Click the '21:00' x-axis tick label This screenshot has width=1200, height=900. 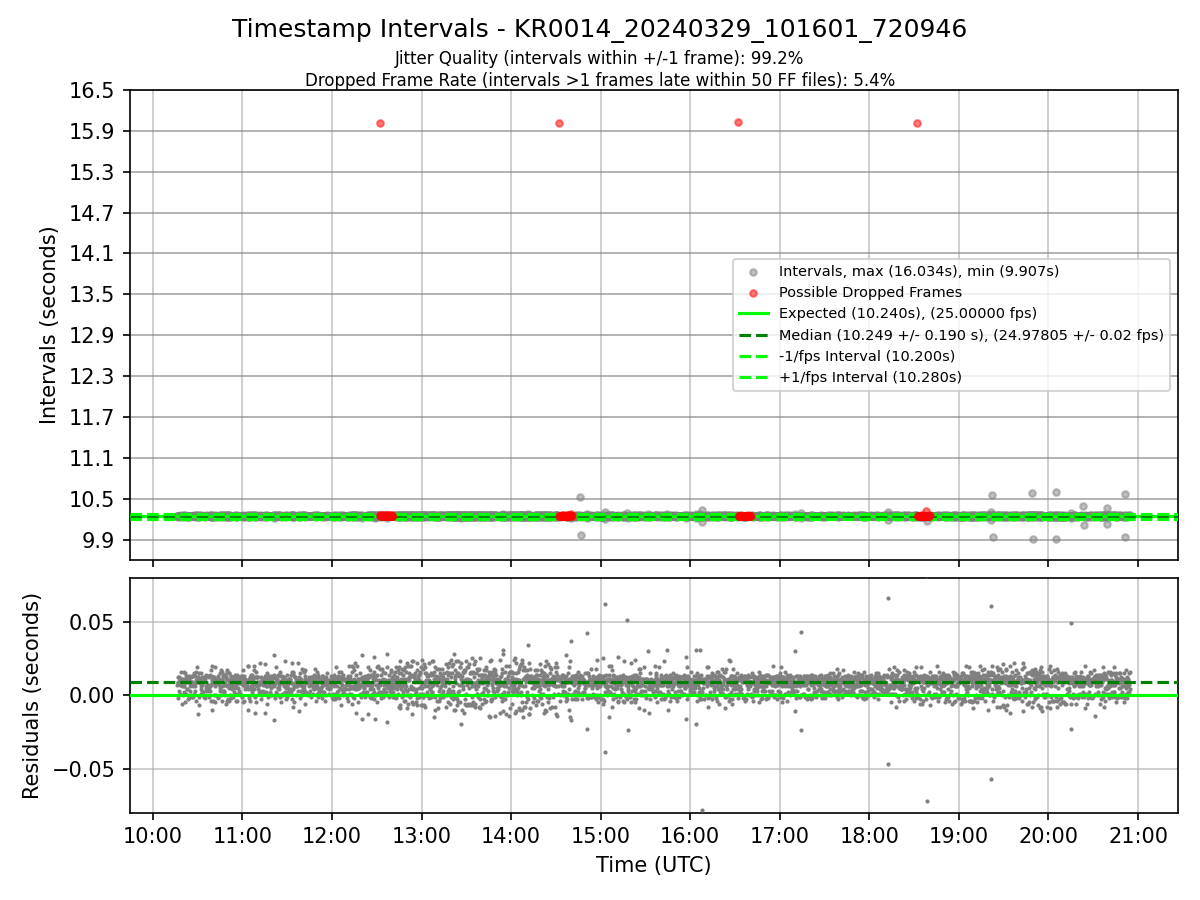(x=1137, y=835)
